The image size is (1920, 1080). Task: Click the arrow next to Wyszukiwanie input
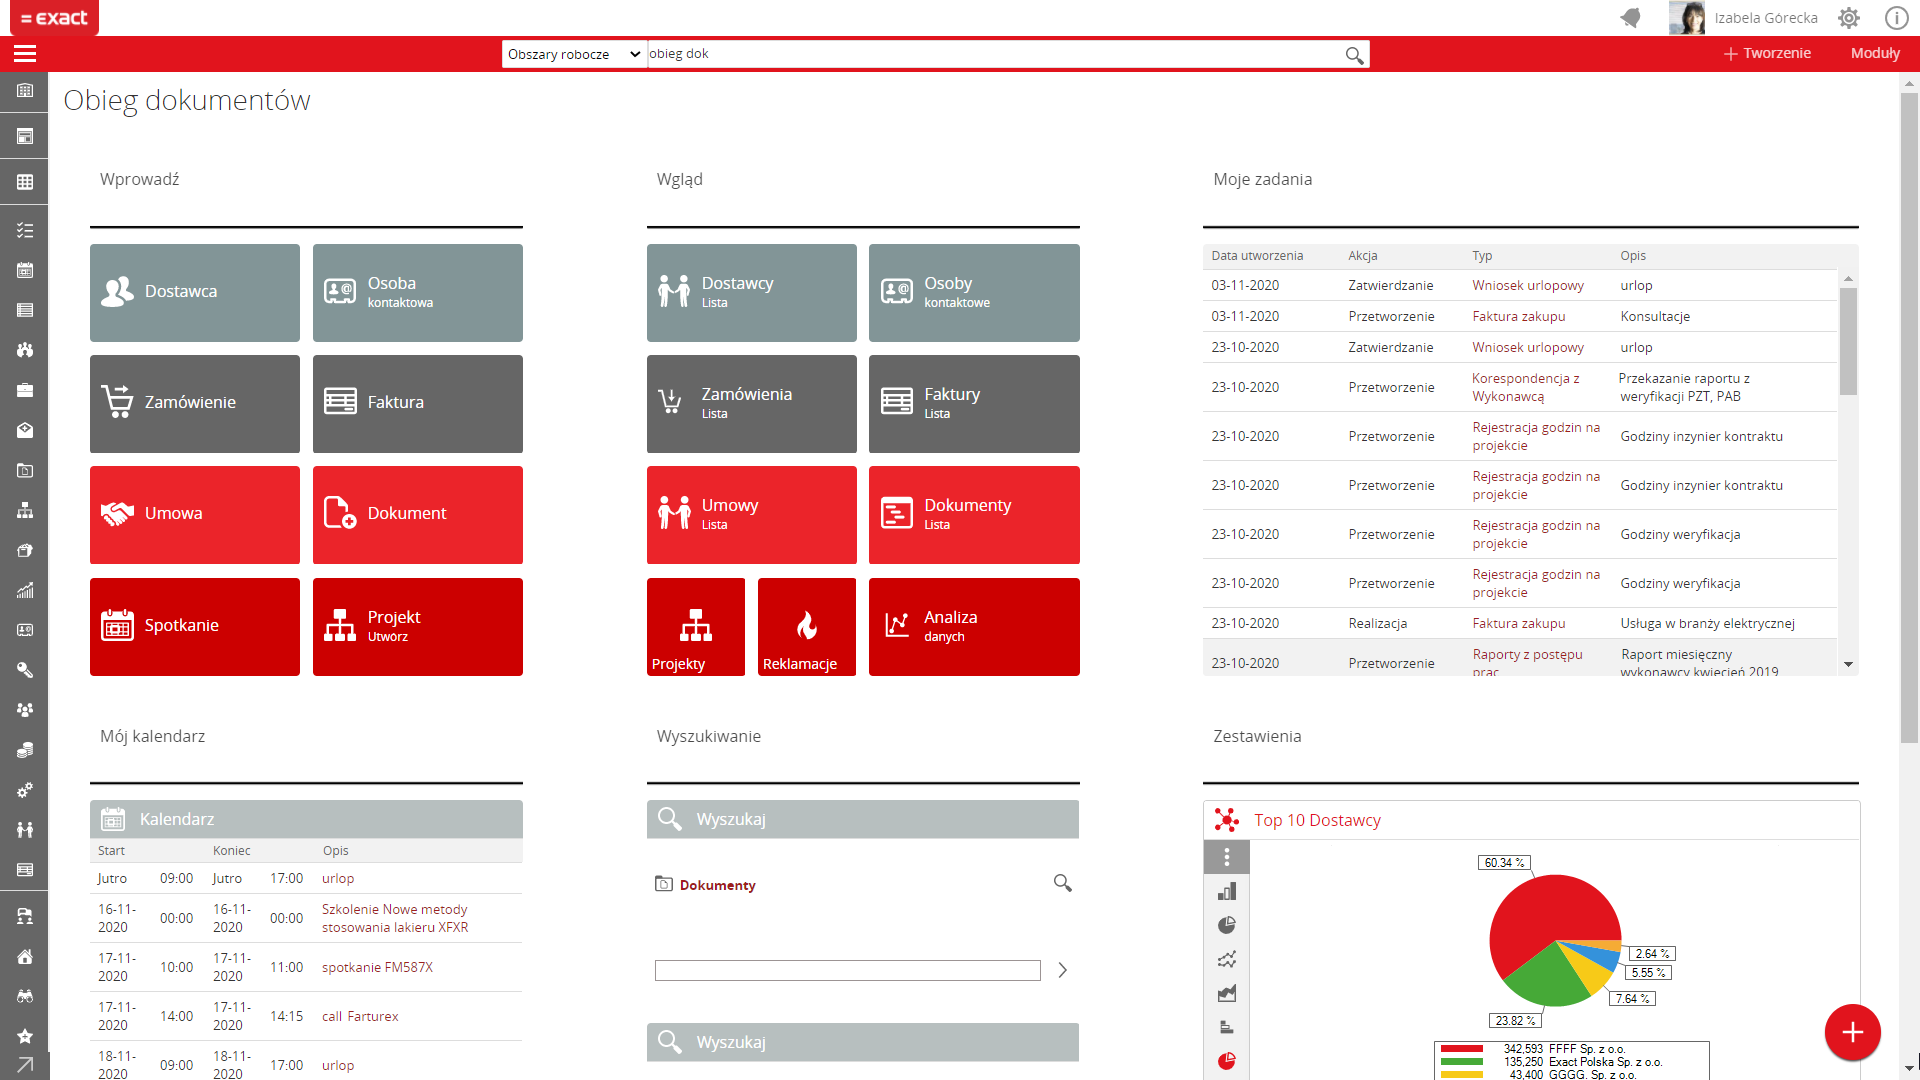1063,970
